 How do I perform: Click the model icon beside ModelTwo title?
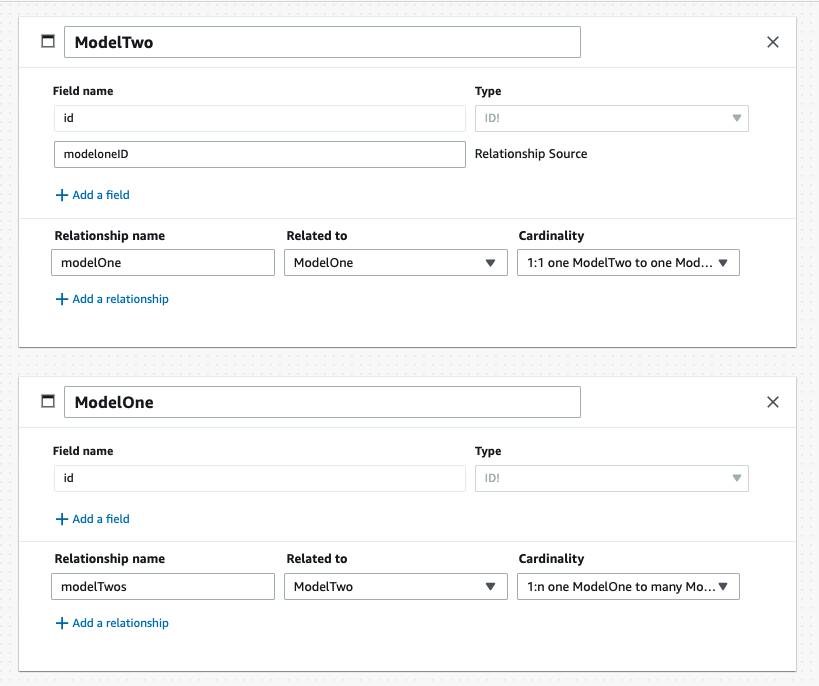coord(46,41)
